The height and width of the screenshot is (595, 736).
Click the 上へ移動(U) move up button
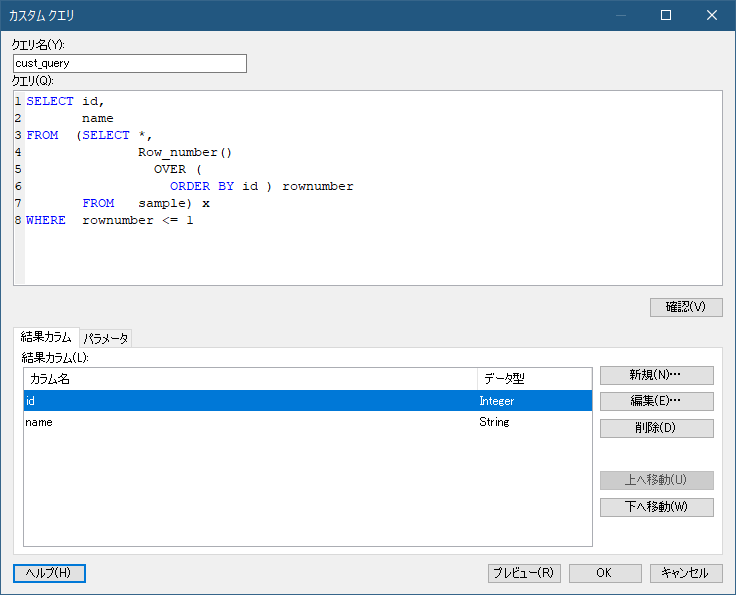(x=657, y=480)
